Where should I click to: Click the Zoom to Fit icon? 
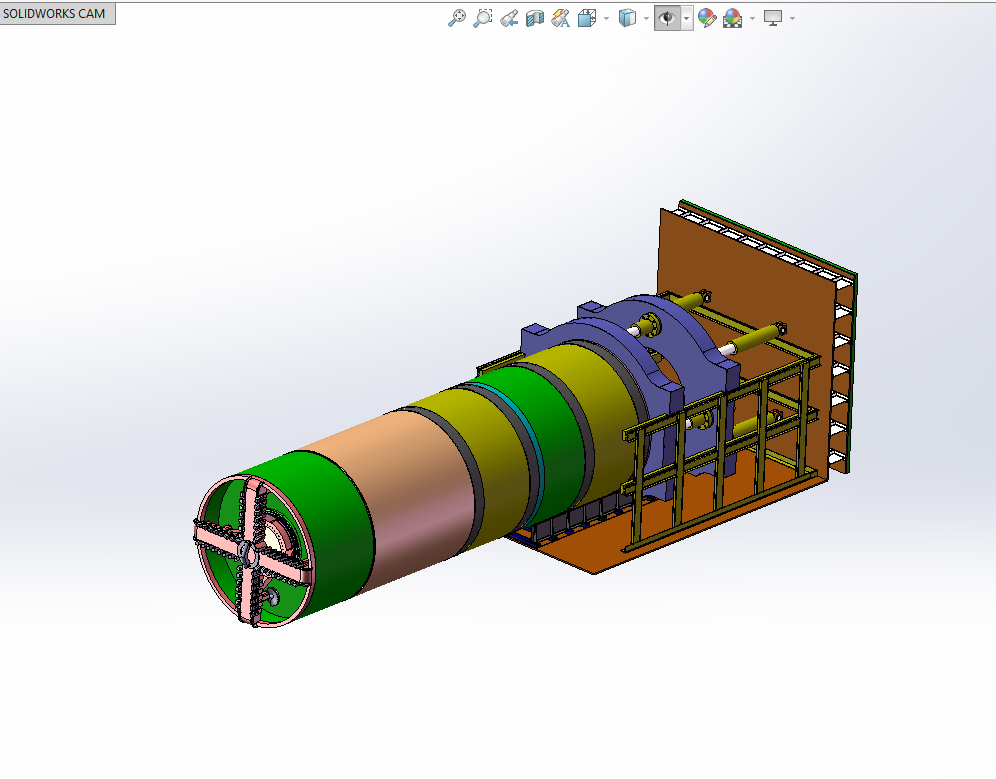click(457, 18)
